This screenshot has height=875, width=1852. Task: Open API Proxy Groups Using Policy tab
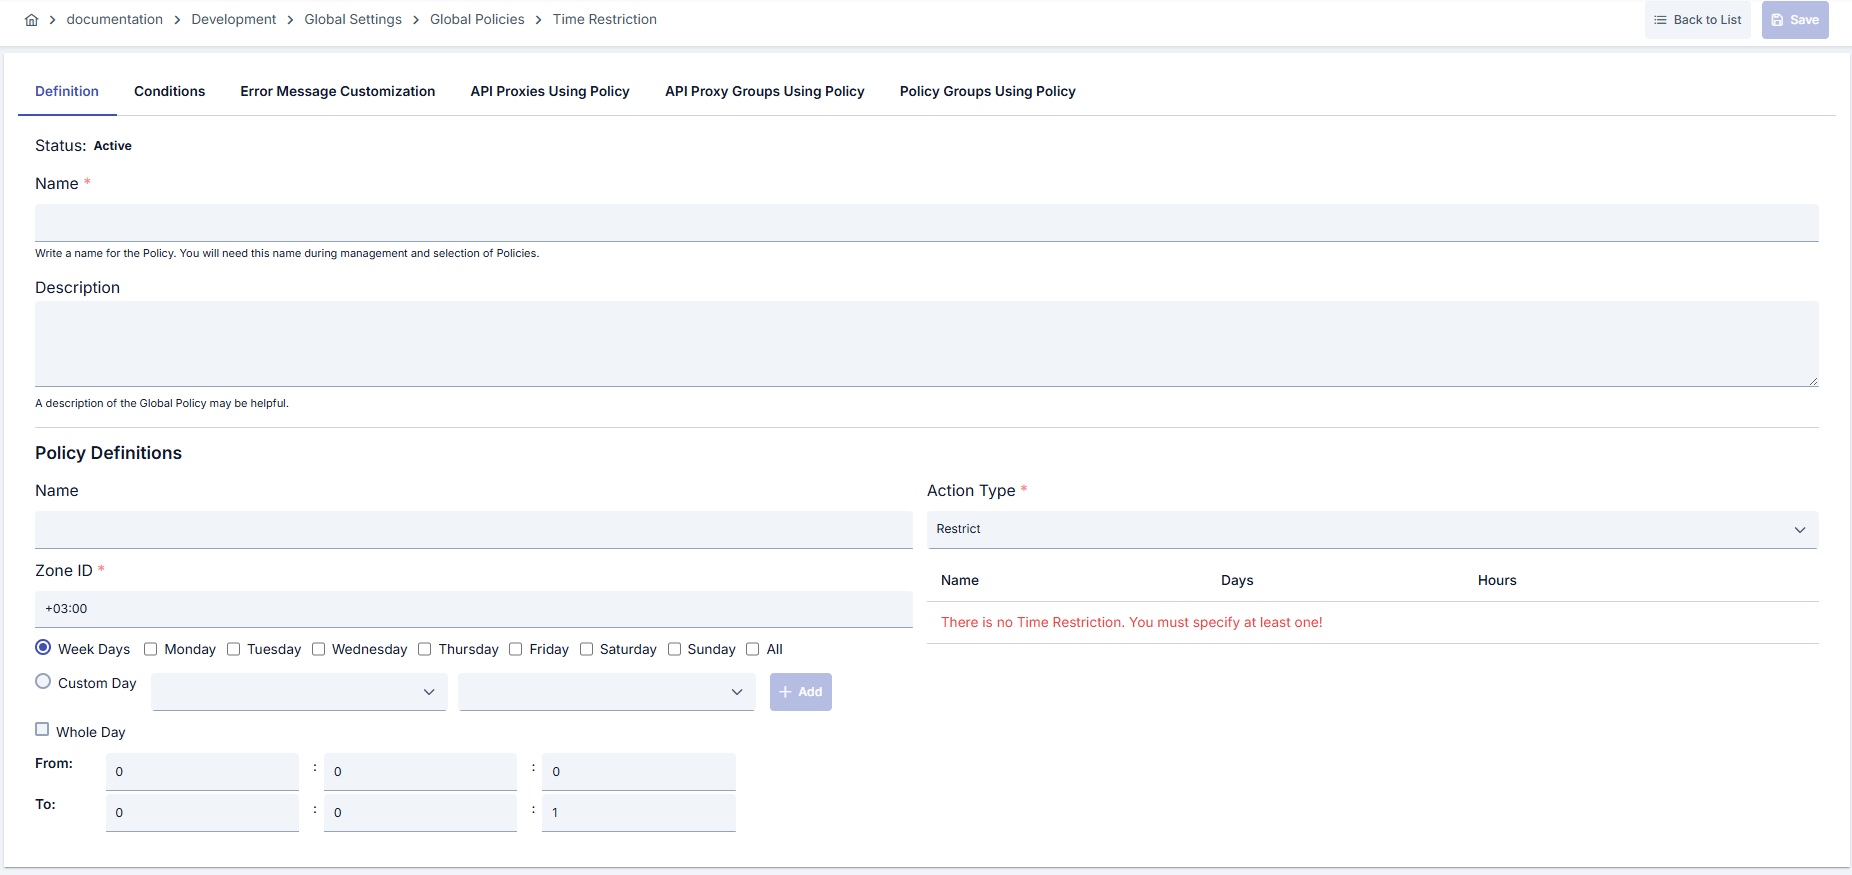tap(765, 91)
